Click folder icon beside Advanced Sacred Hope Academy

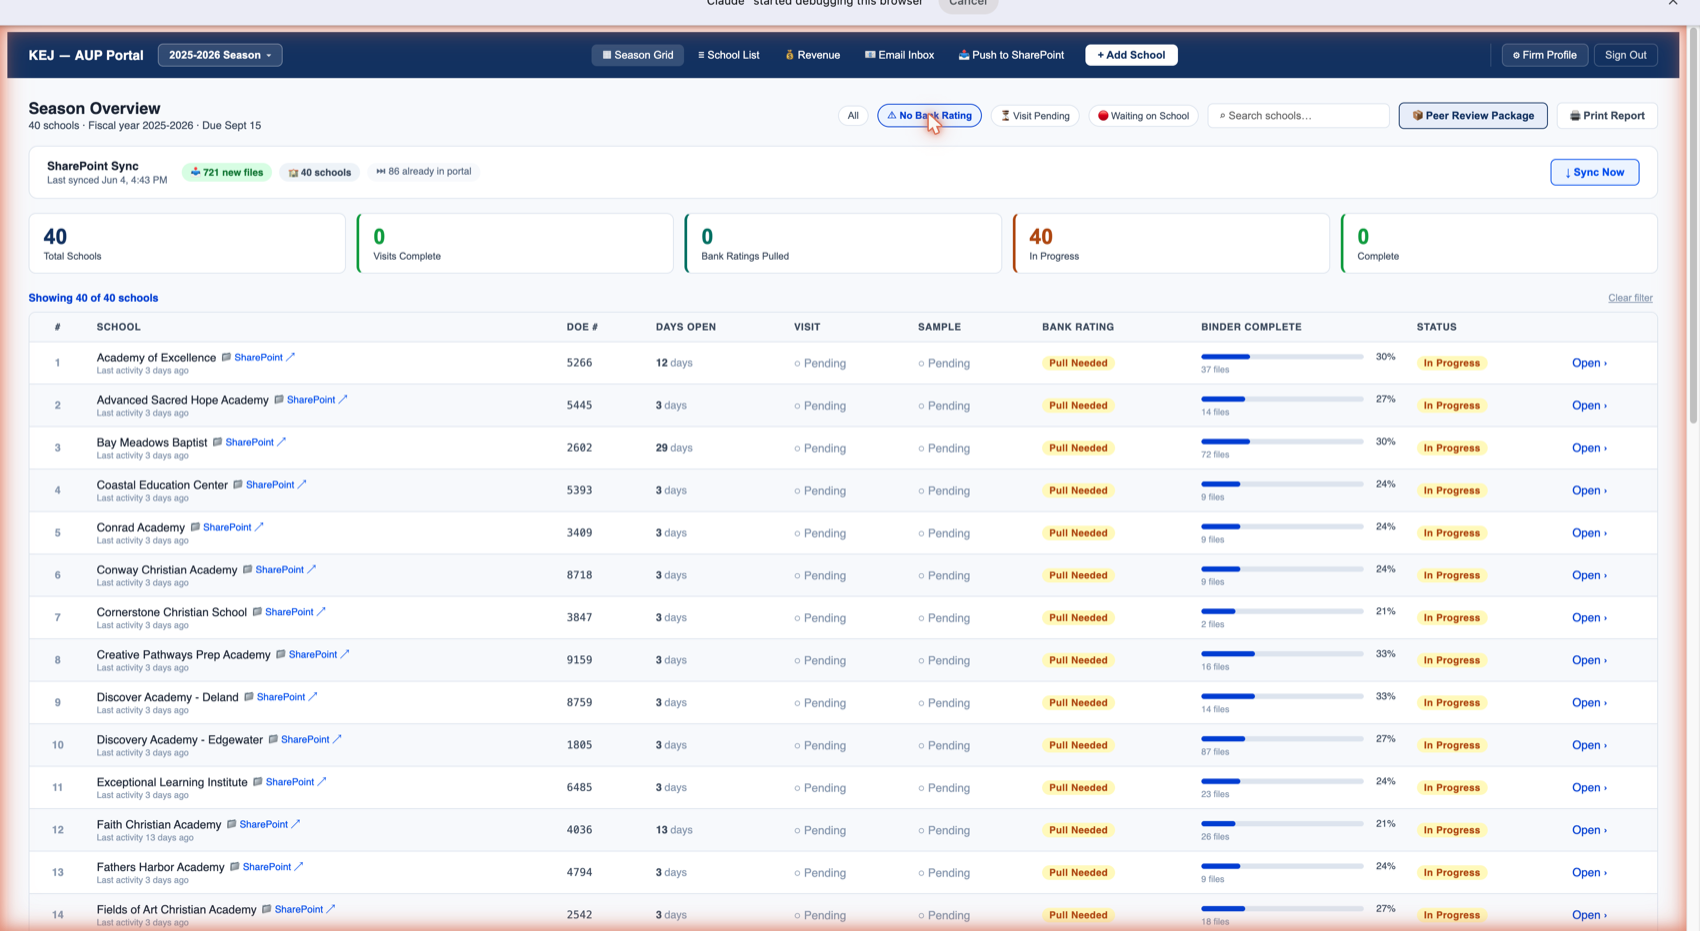pyautogui.click(x=278, y=400)
